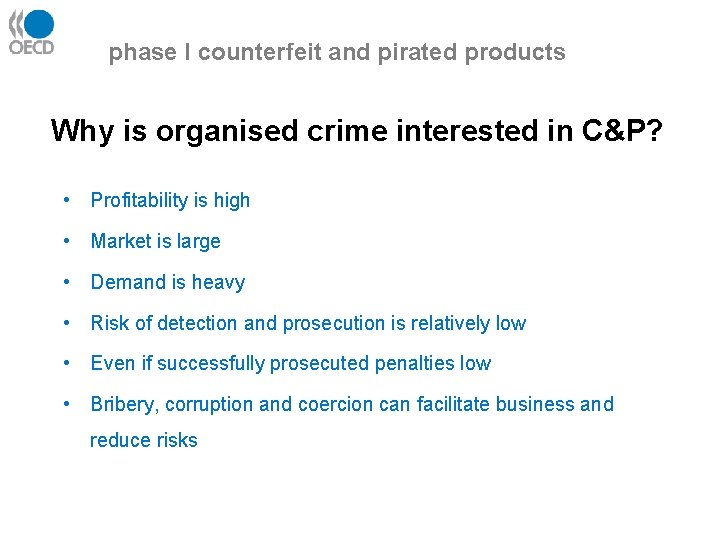Click the Bribery, corruption and coercion line

click(352, 405)
